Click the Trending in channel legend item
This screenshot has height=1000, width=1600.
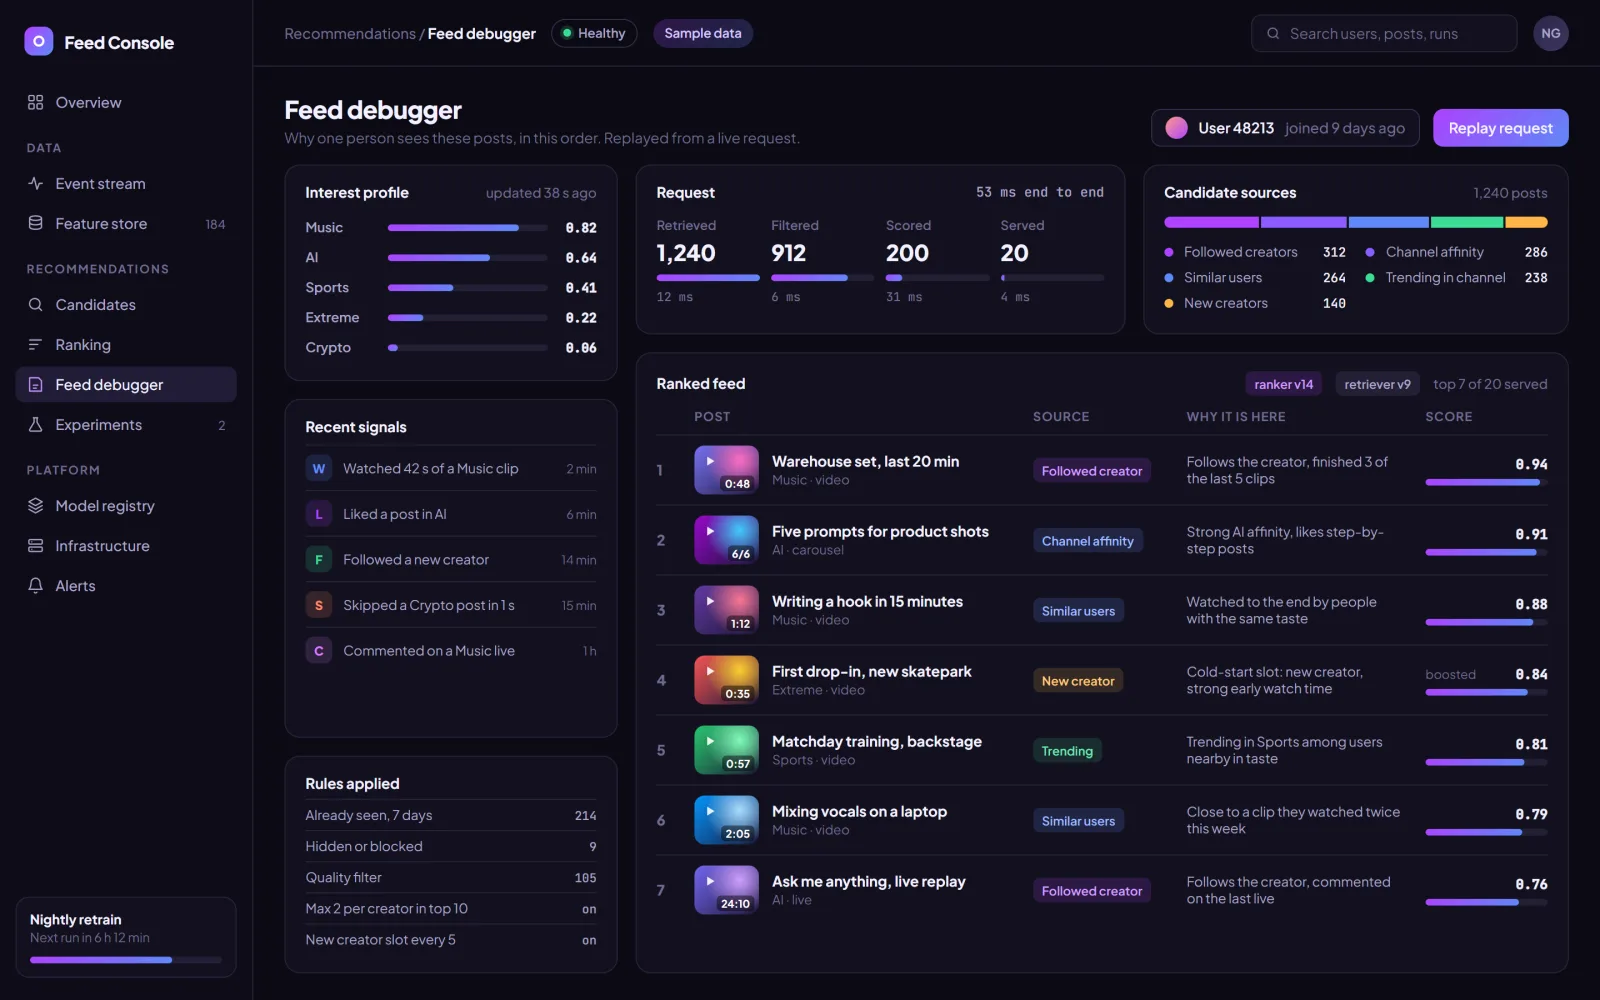click(x=1456, y=277)
